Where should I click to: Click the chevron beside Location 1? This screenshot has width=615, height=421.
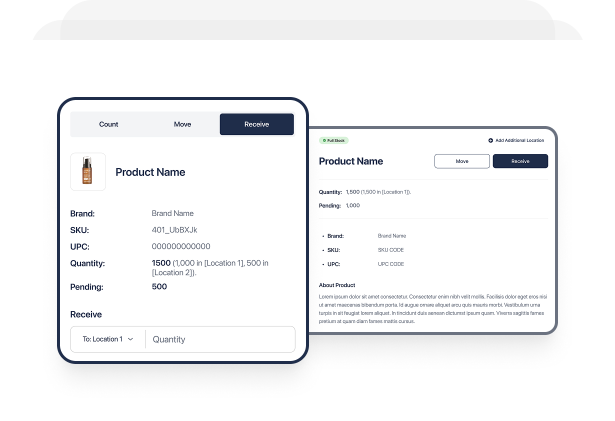[130, 339]
